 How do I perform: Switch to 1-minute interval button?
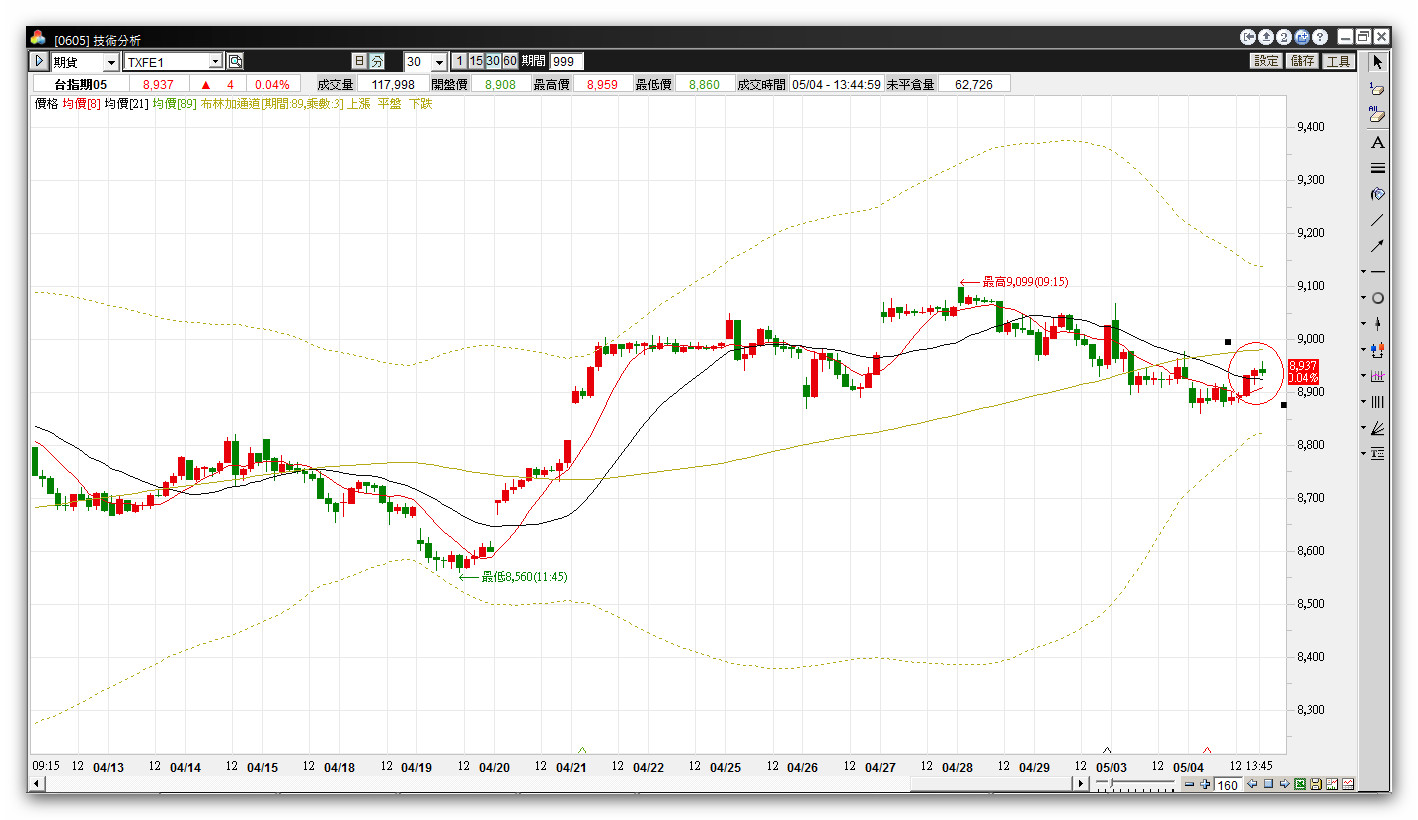[460, 62]
